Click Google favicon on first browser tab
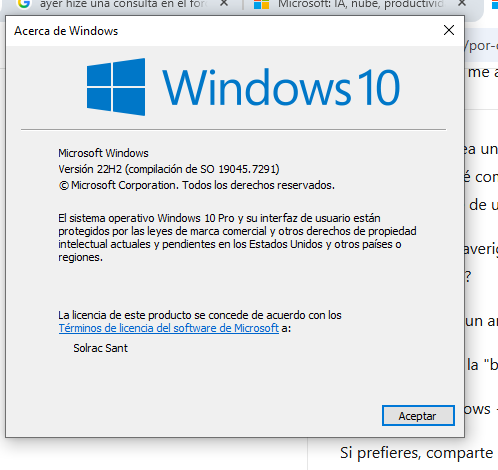Screen dimensions: 498x470 point(24,4)
